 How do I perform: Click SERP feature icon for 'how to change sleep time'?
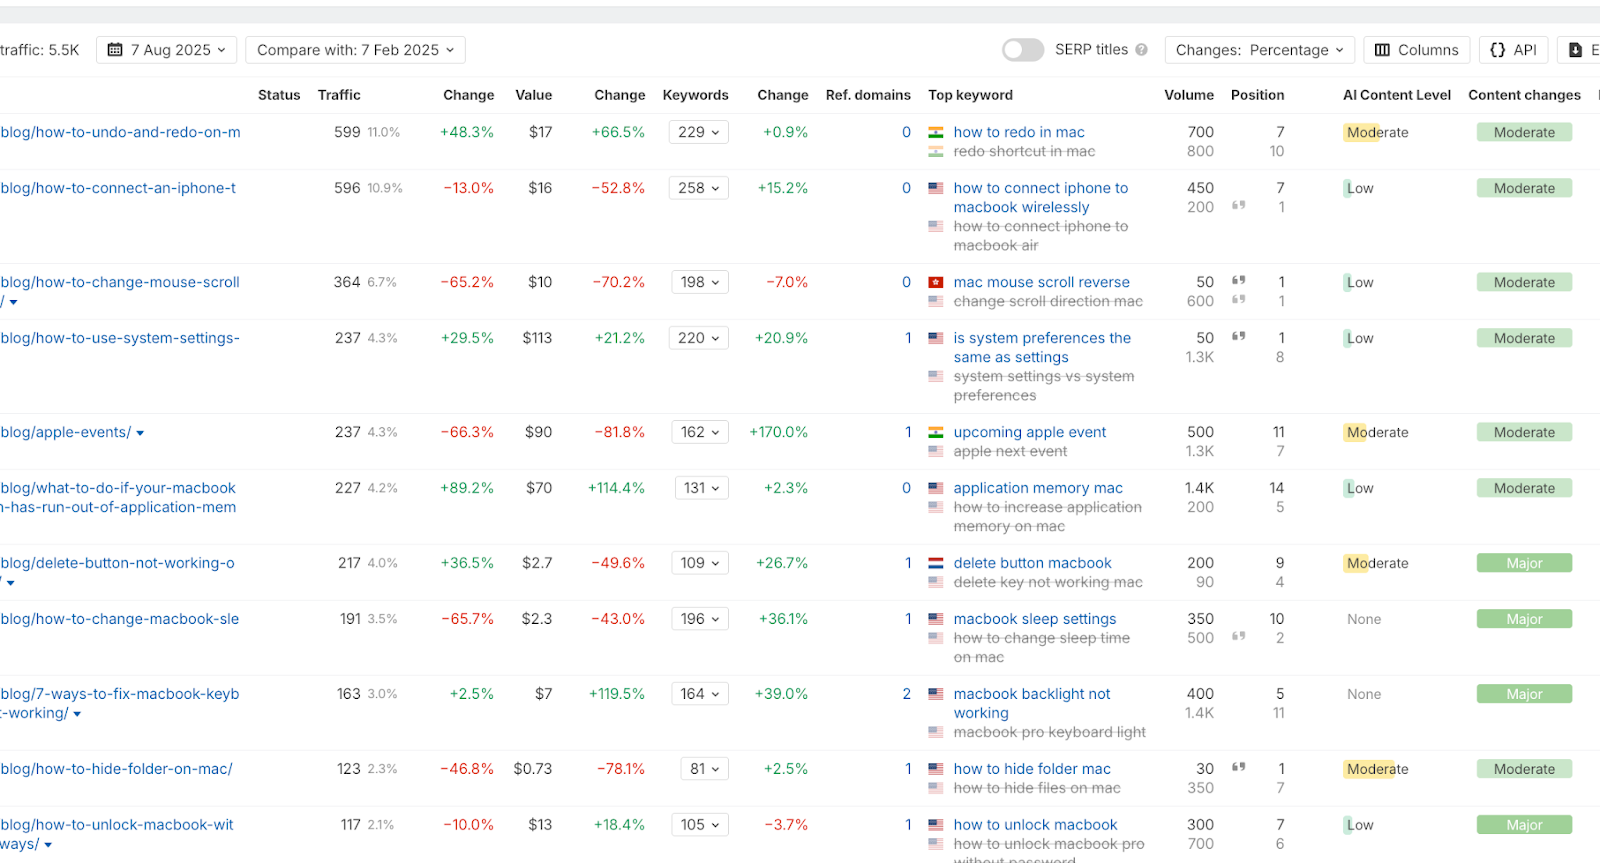pyautogui.click(x=1238, y=636)
